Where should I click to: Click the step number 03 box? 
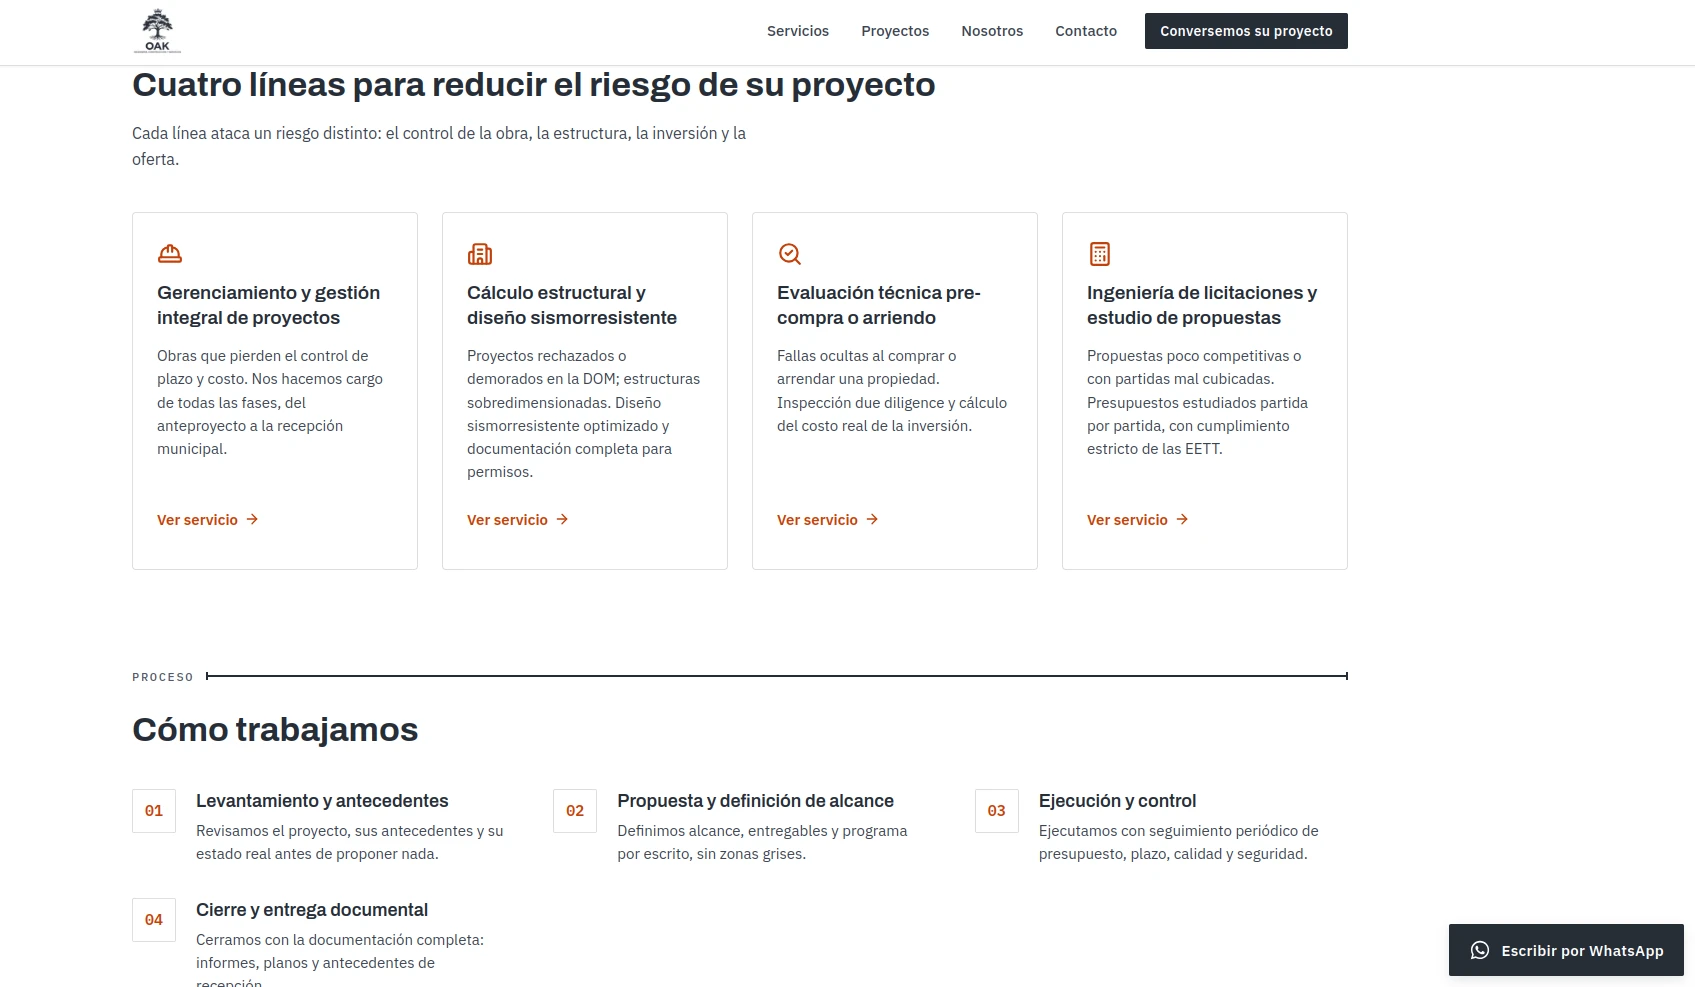(x=997, y=811)
